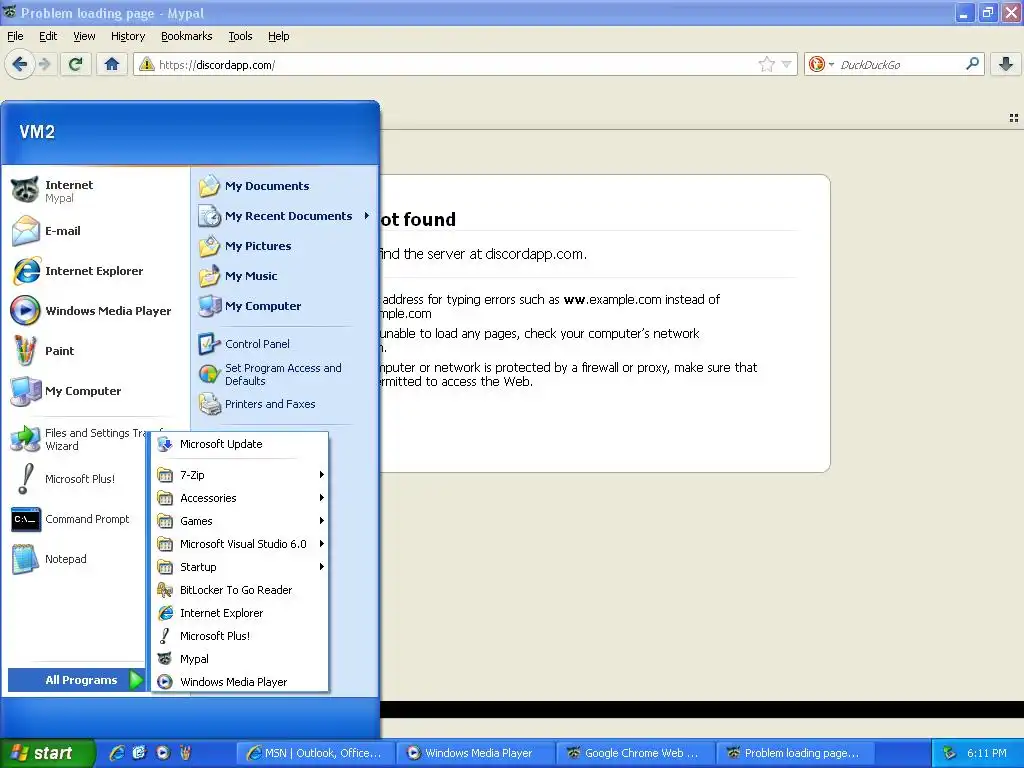1024x768 pixels.
Task: Expand Microsoft Visual Studio 6.0 folder
Action: pos(240,544)
